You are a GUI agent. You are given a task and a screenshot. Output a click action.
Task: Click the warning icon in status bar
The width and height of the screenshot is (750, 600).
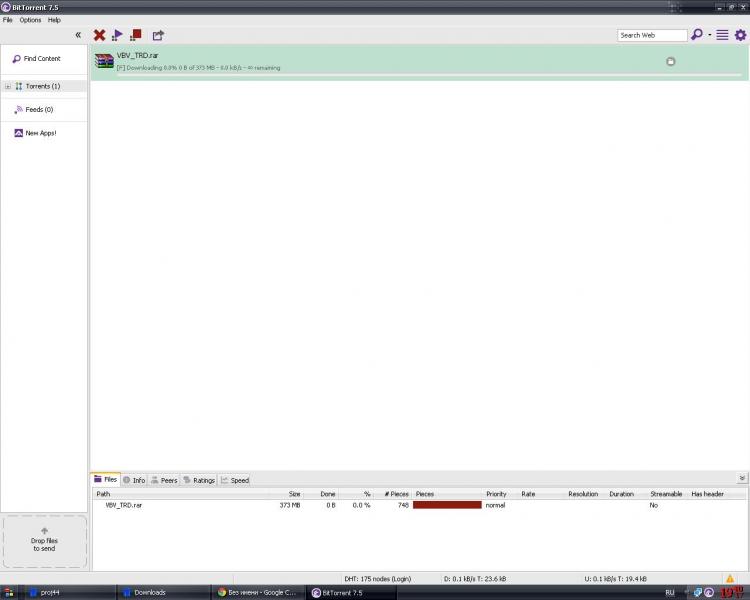tap(730, 578)
